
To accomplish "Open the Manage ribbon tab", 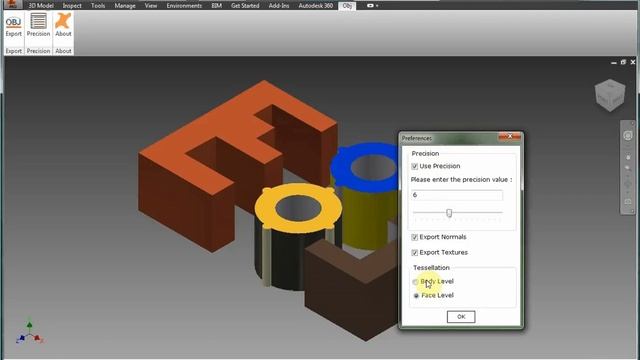I will coord(125,6).
